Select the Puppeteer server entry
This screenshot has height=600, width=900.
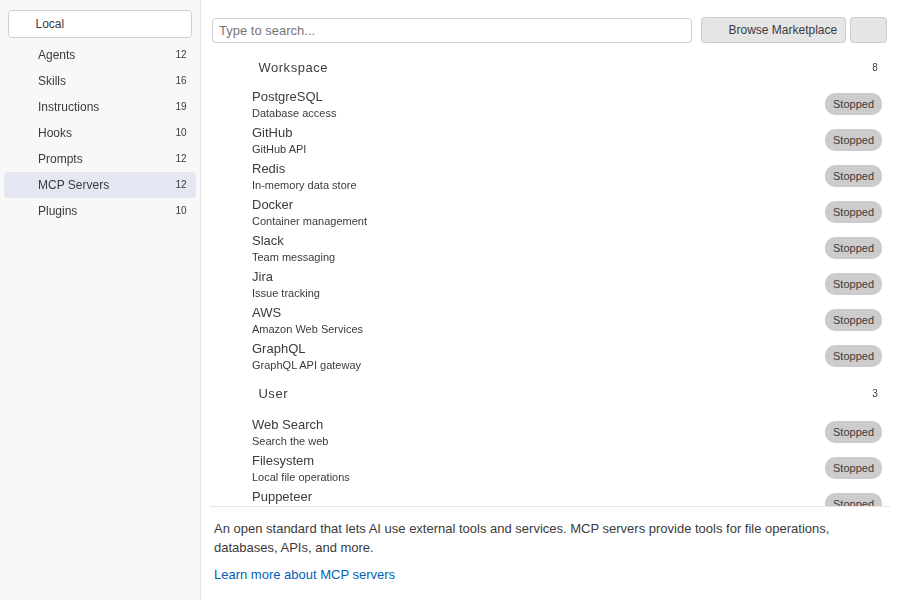click(550, 497)
